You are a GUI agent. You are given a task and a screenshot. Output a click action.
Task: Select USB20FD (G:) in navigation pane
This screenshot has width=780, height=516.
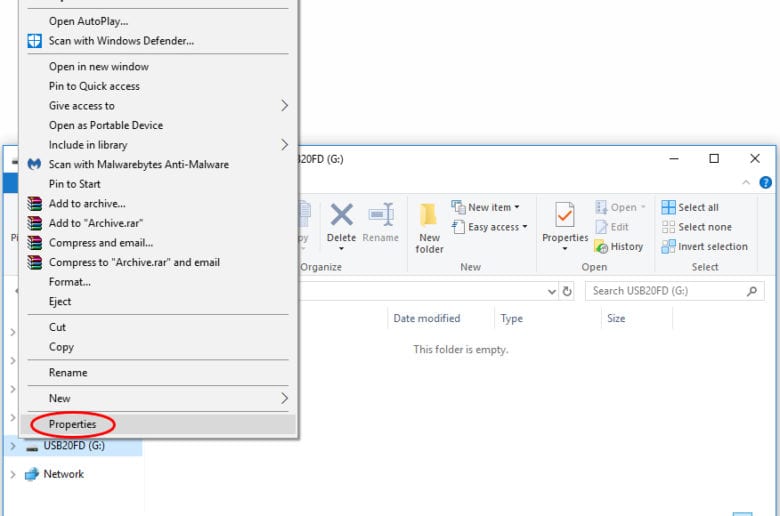(74, 446)
